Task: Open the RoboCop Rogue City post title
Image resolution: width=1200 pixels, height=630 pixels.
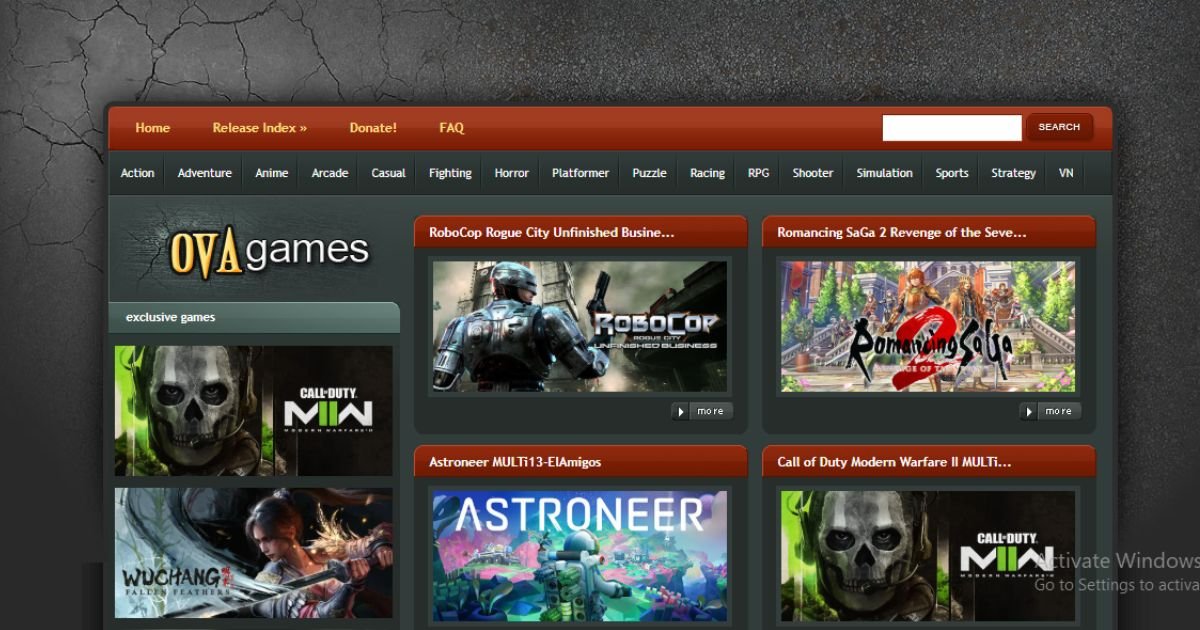Action: point(552,232)
